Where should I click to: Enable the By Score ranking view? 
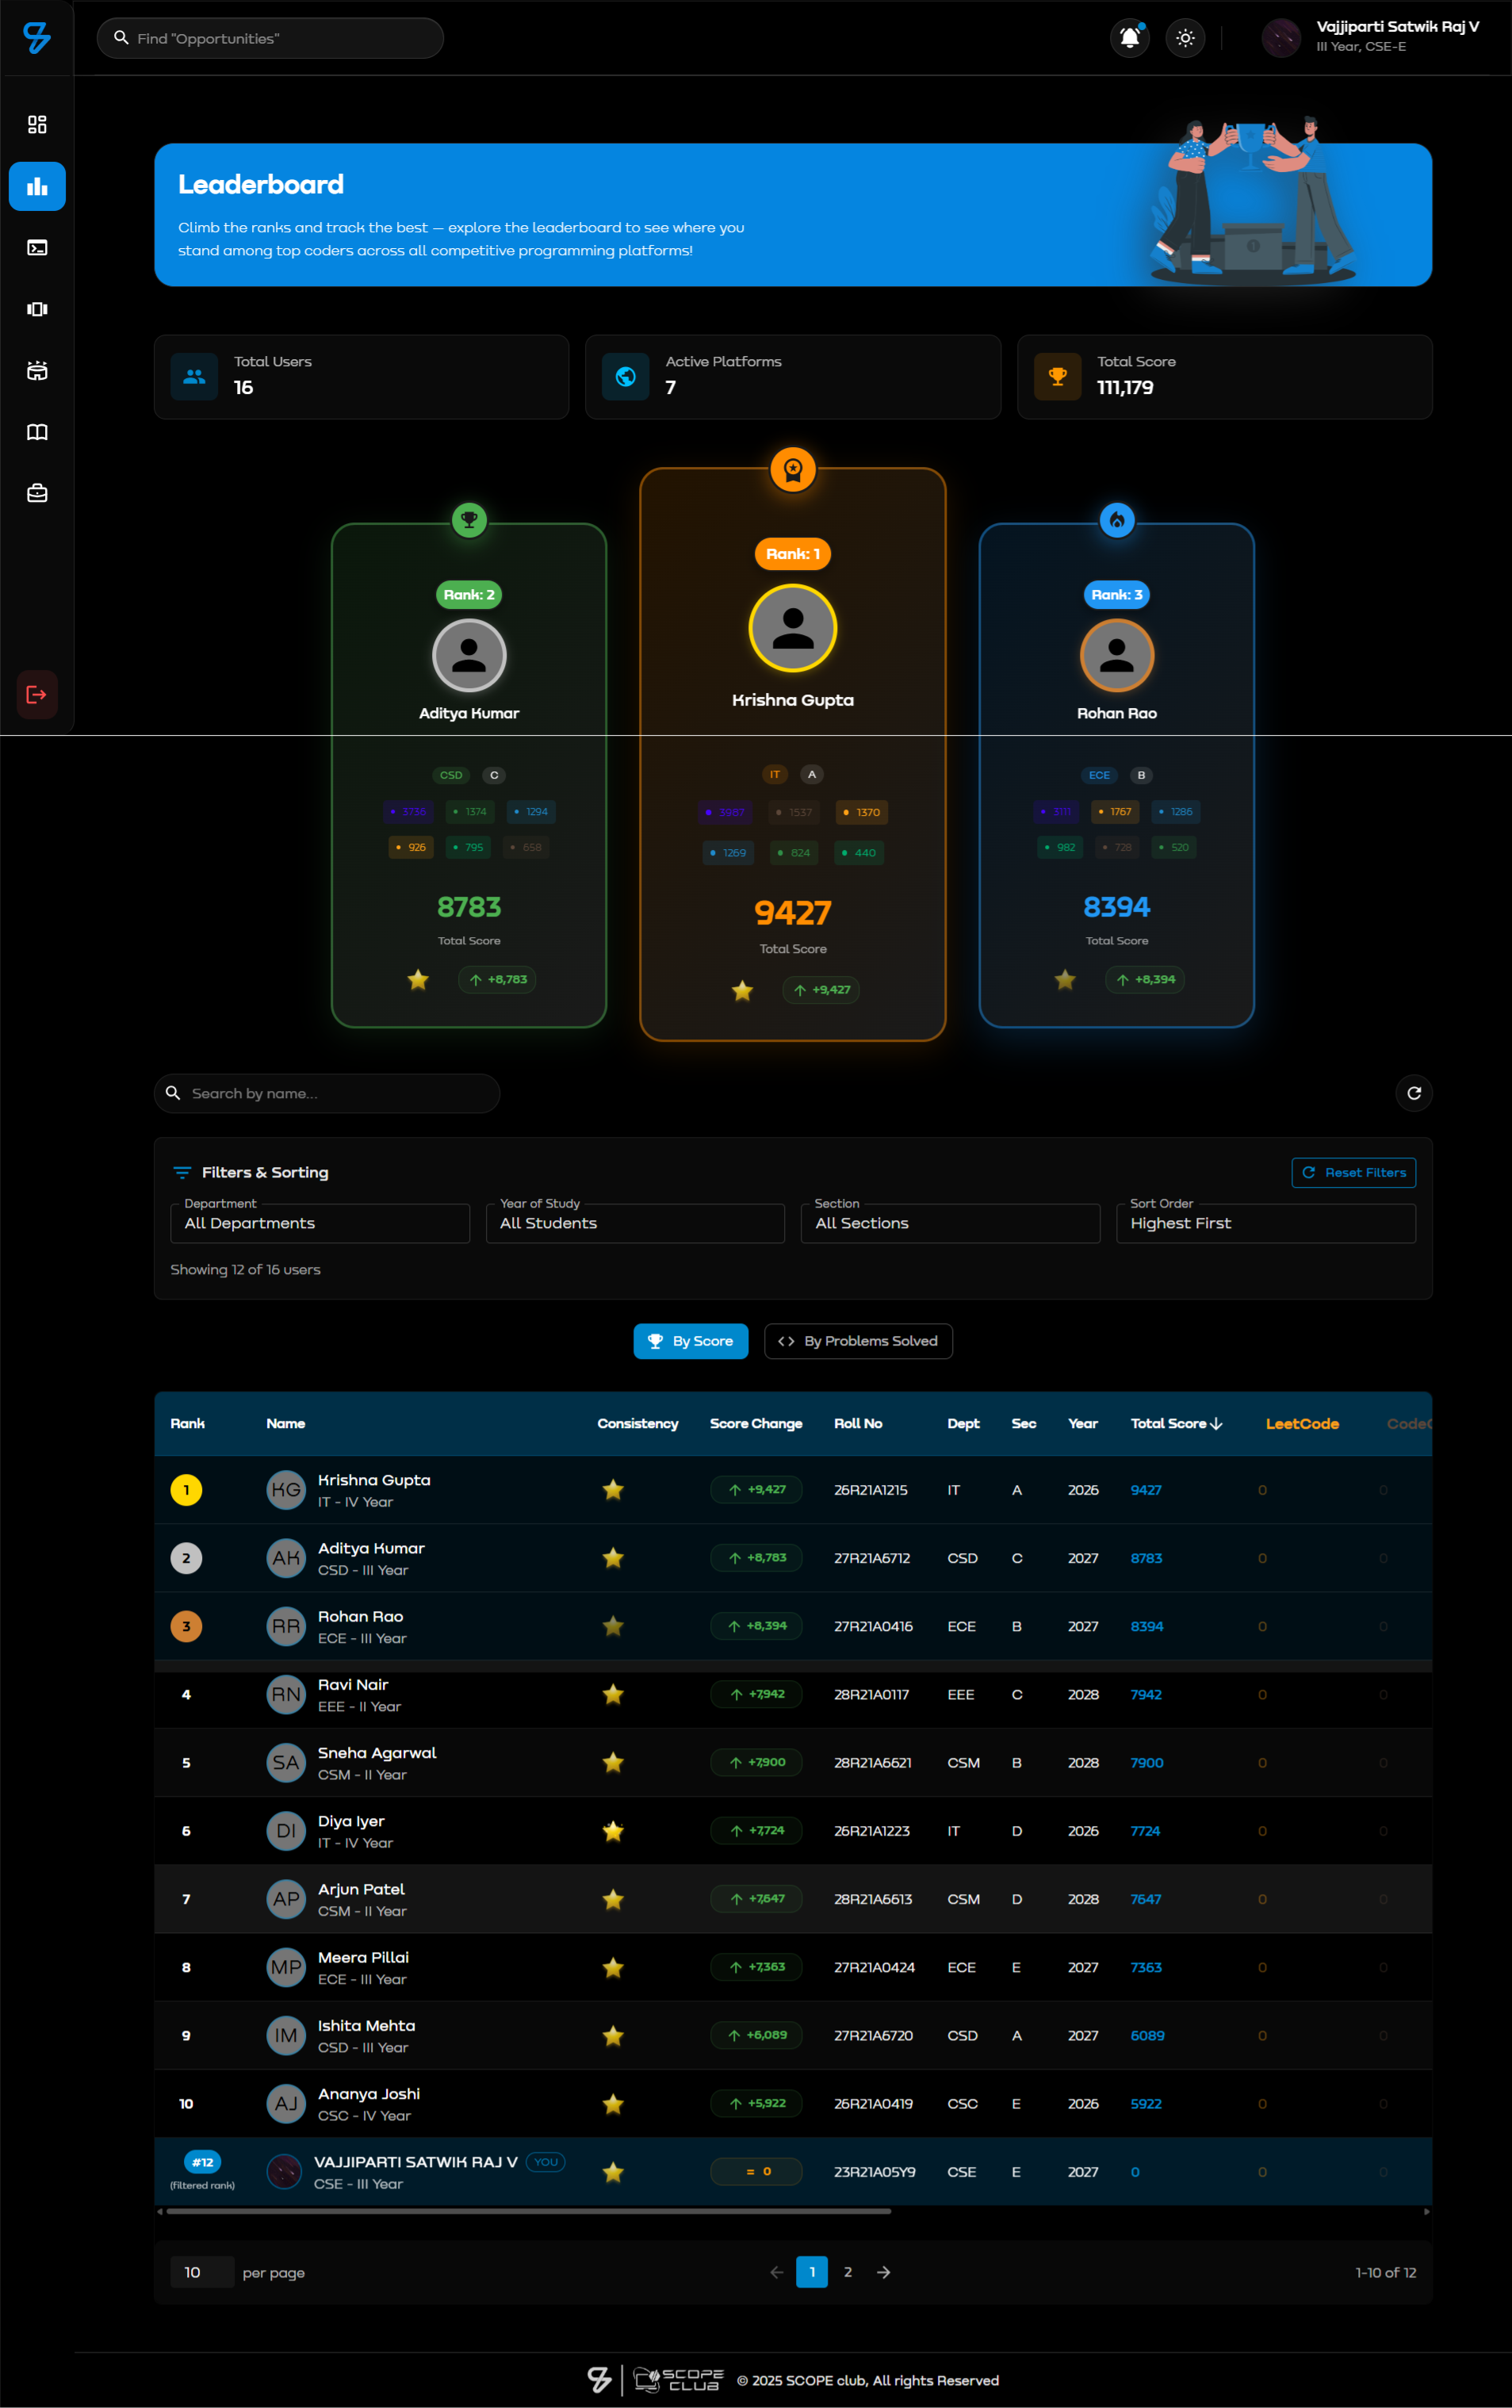[x=690, y=1341]
